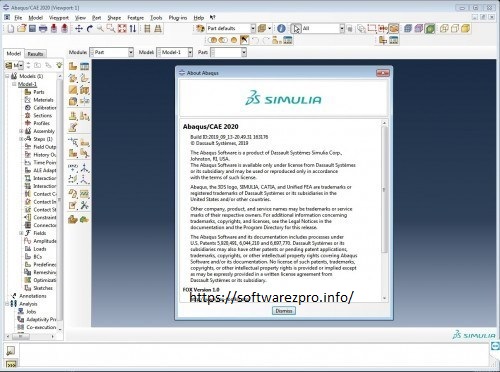This screenshot has height=372, width=500.
Task: Click the Save Model Database icon
Action: click(32, 29)
